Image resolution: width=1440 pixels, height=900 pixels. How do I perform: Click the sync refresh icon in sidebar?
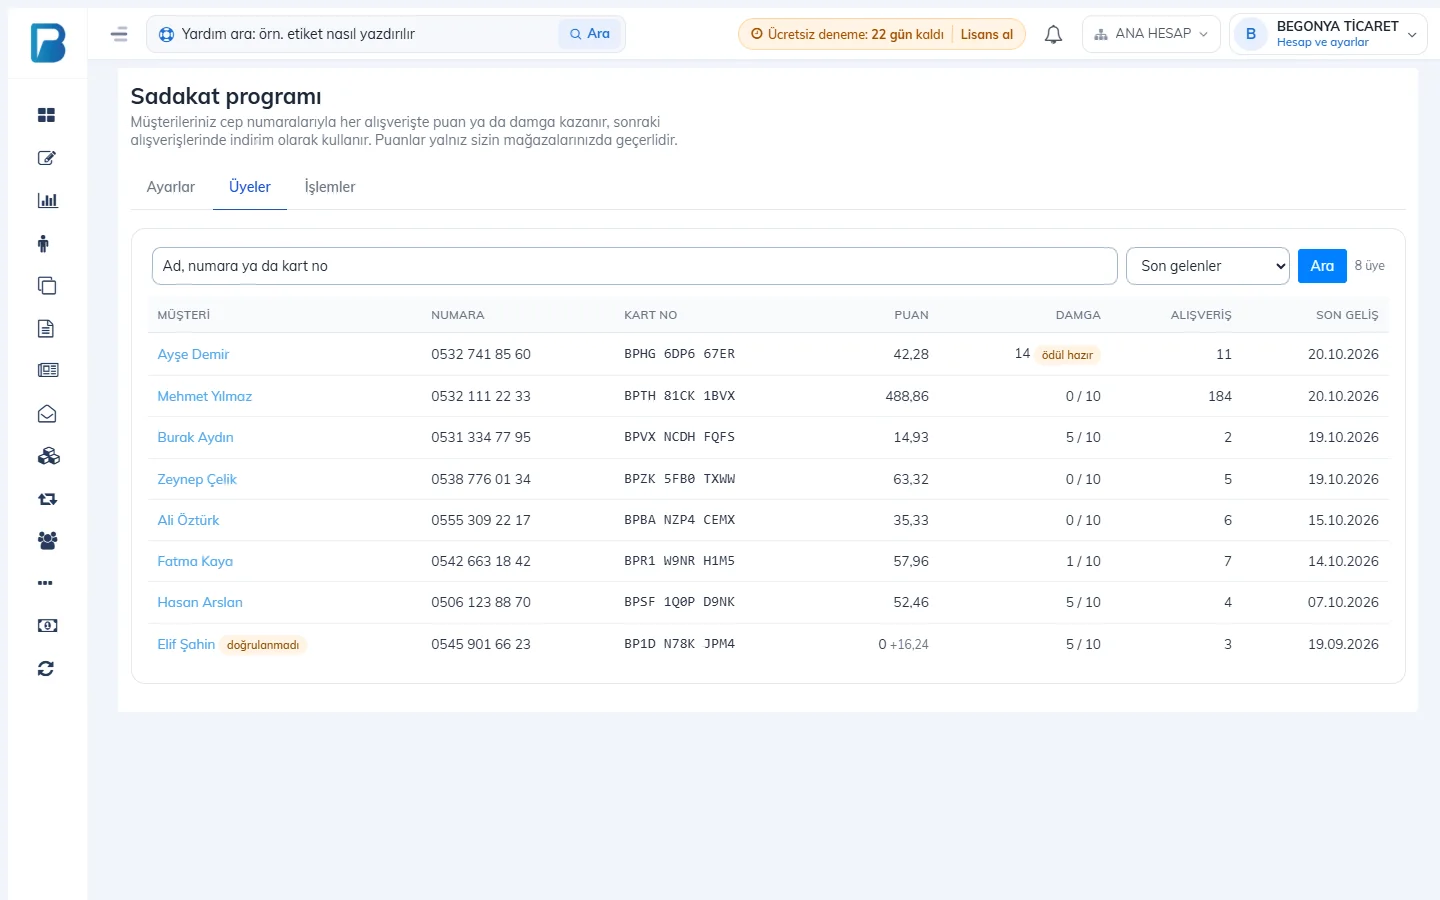46,669
